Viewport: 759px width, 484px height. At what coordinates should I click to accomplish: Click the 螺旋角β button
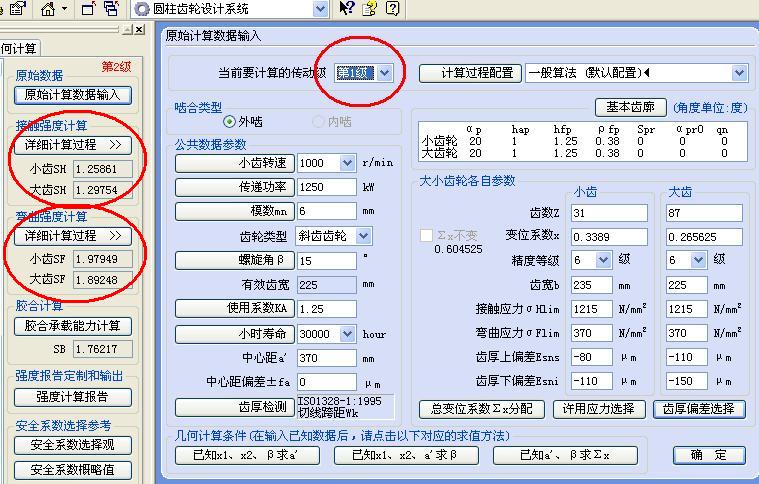pos(234,260)
